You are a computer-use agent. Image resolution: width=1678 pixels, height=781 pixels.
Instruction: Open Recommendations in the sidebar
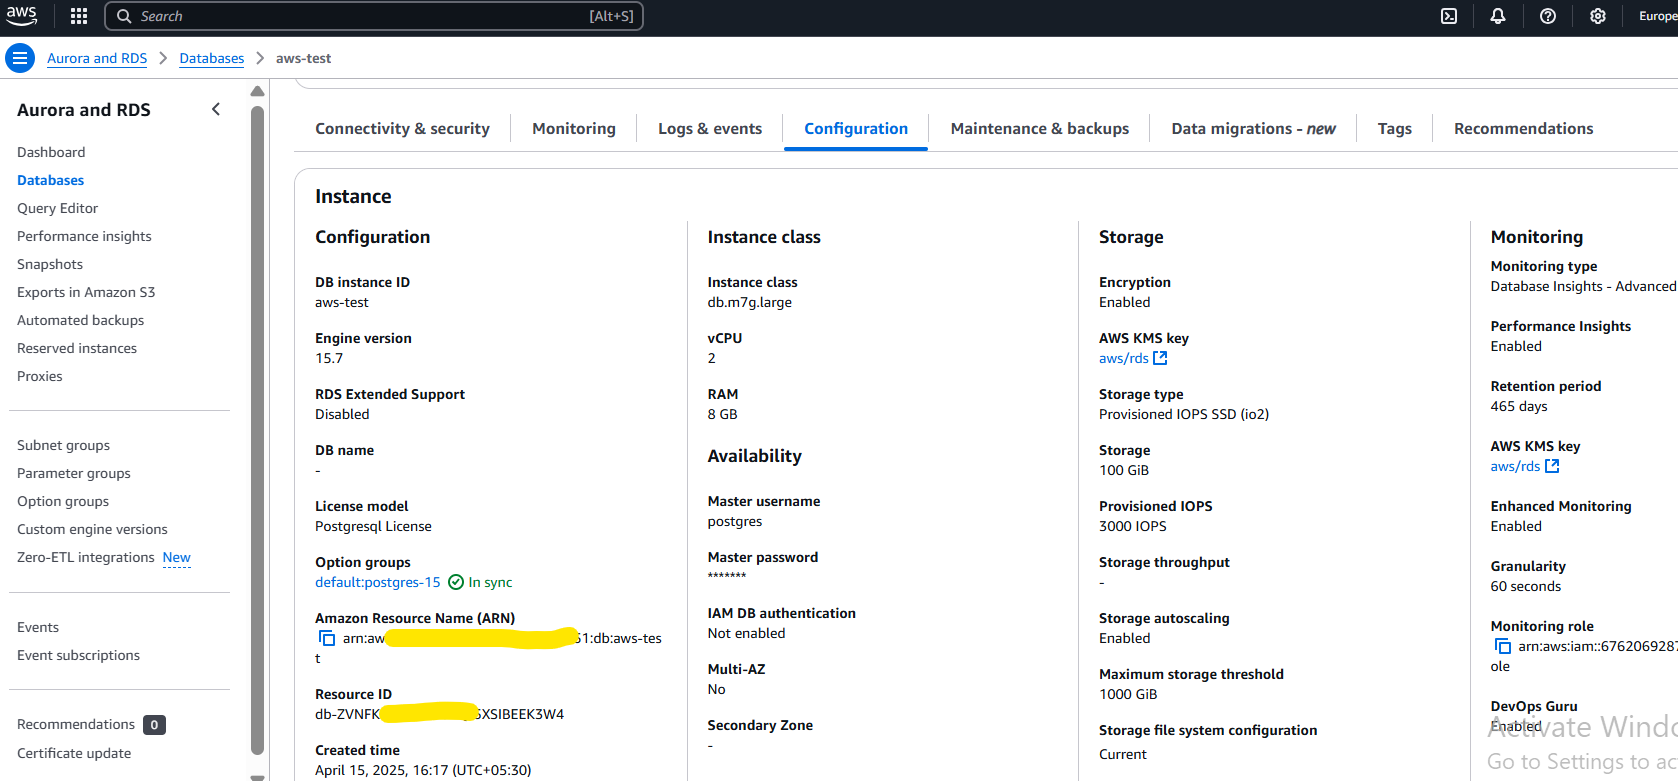76,724
